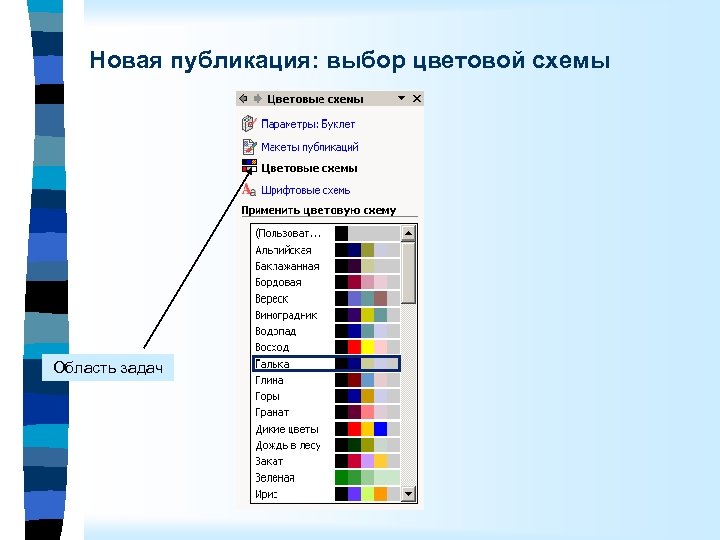Choose the Закат color scheme
The height and width of the screenshot is (540, 720).
pyautogui.click(x=326, y=461)
